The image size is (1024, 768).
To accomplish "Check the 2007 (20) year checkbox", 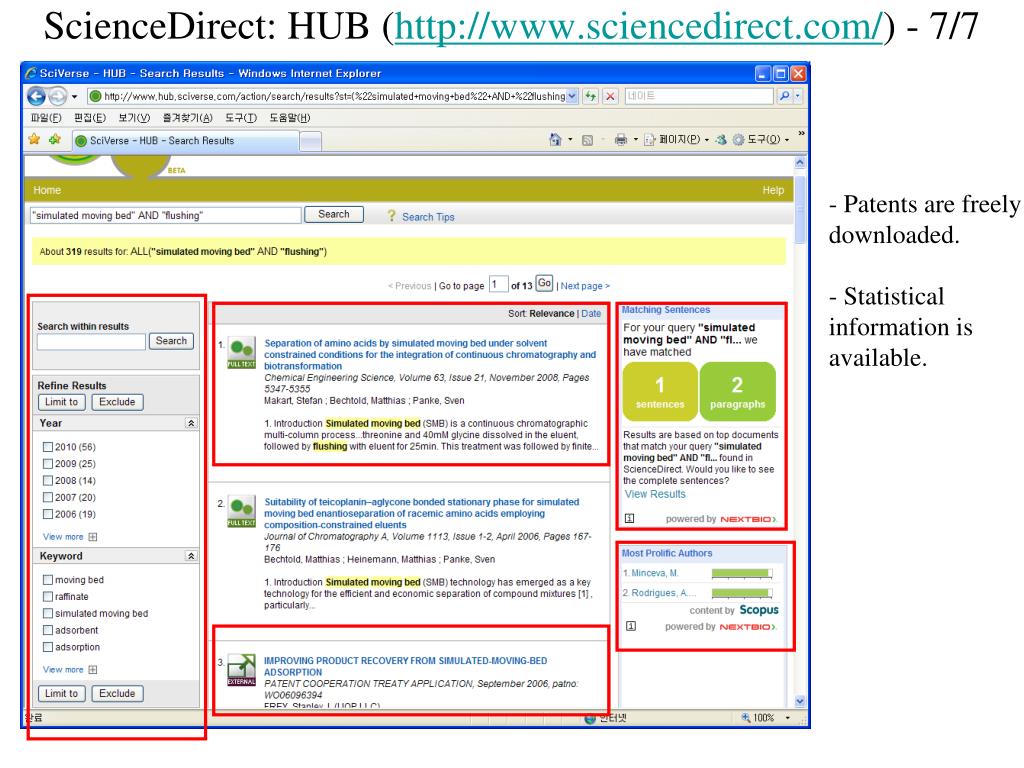I will 48,498.
